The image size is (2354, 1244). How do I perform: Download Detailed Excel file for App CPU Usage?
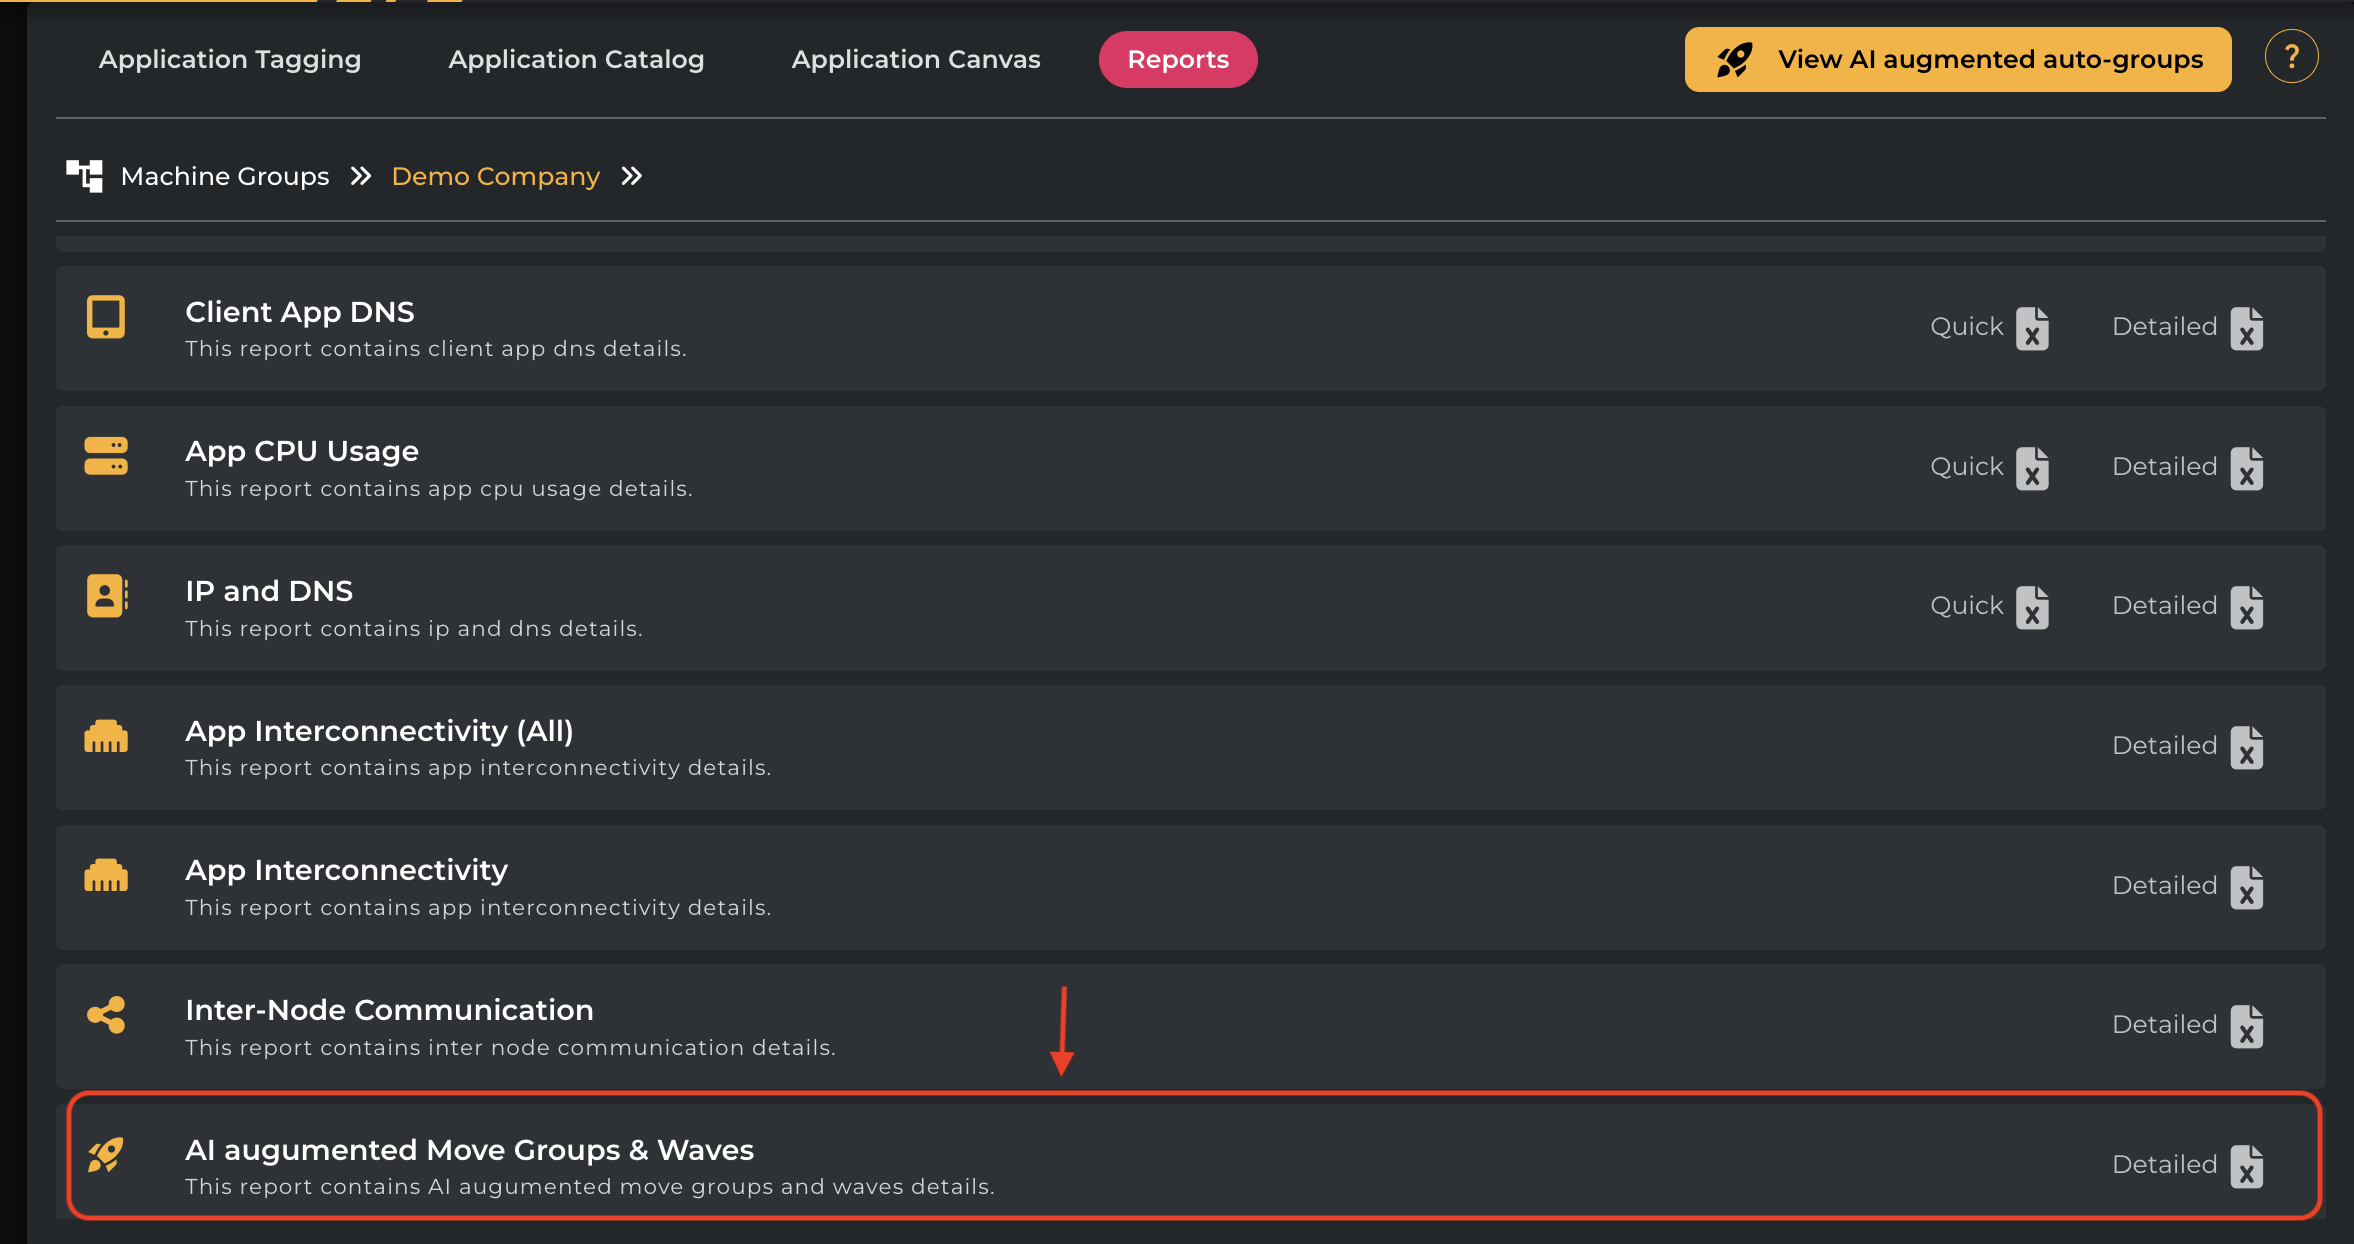click(x=2246, y=468)
